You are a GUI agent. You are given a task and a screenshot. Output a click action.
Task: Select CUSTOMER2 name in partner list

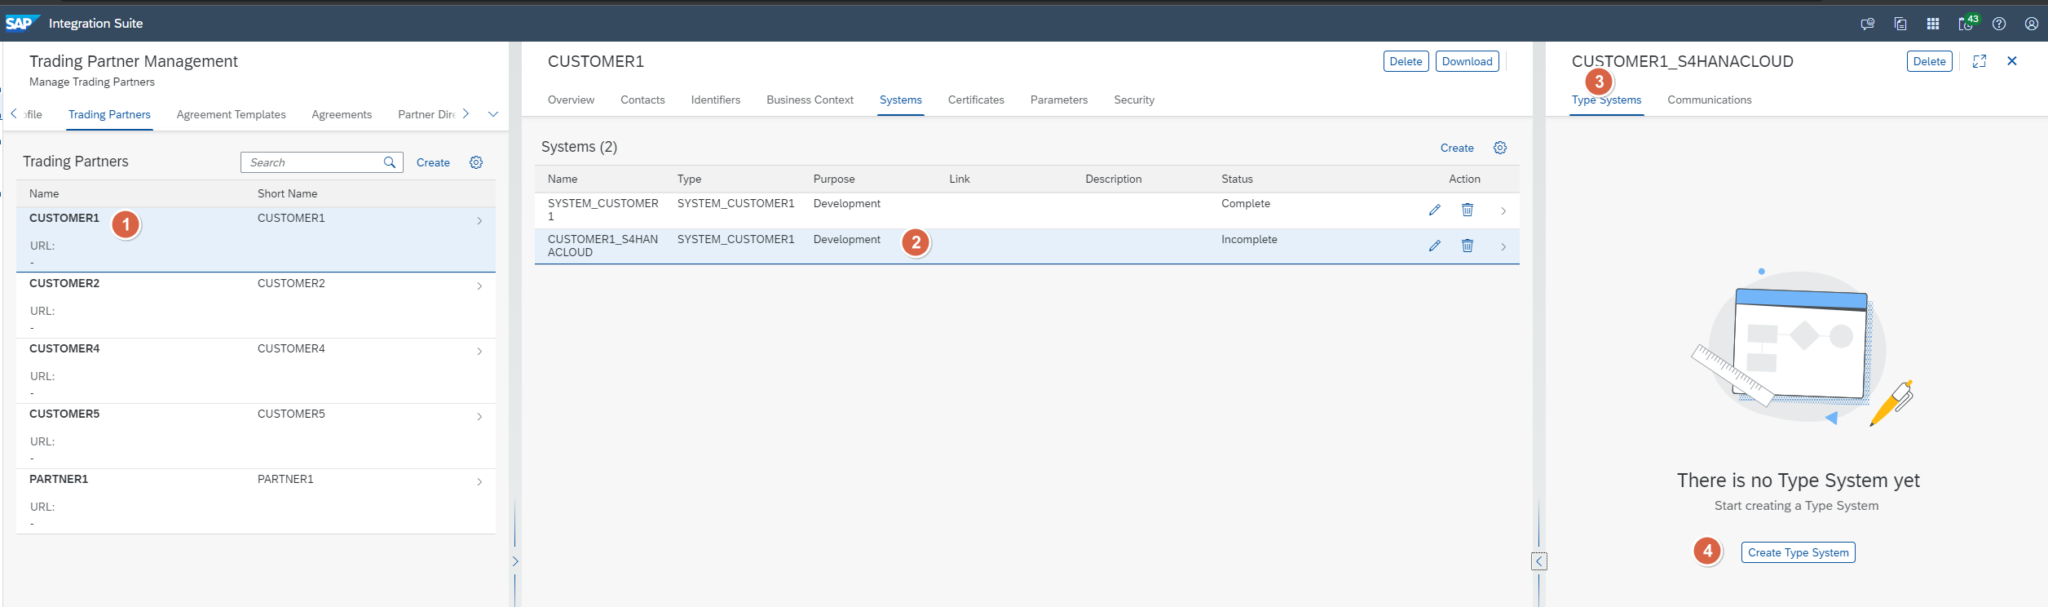click(x=64, y=284)
